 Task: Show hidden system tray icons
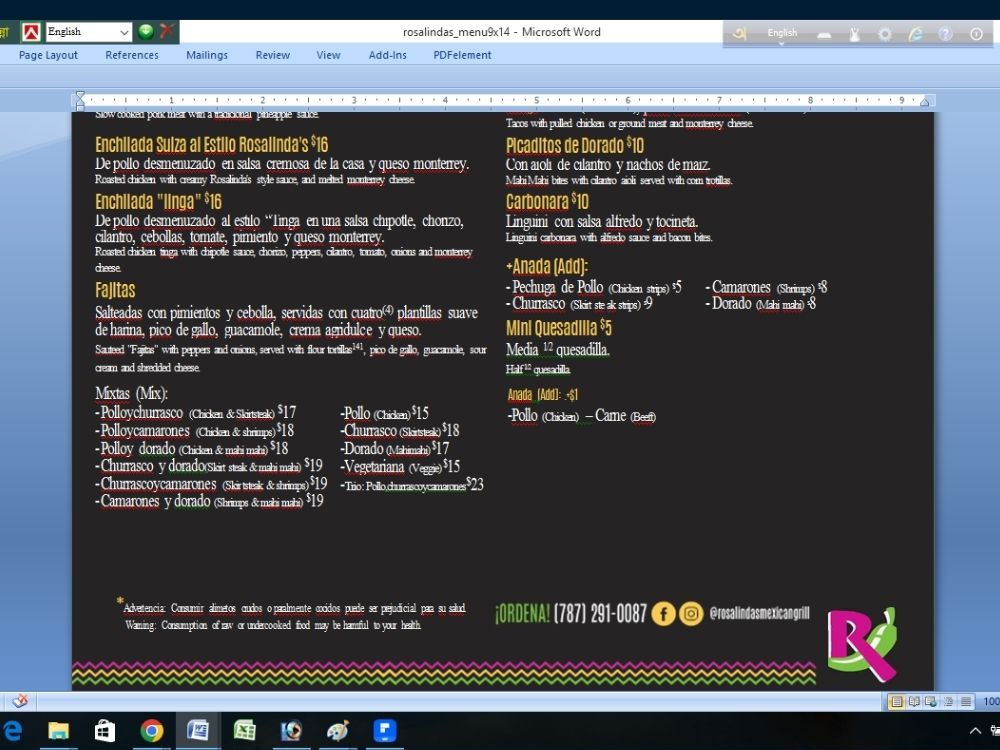pos(975,731)
